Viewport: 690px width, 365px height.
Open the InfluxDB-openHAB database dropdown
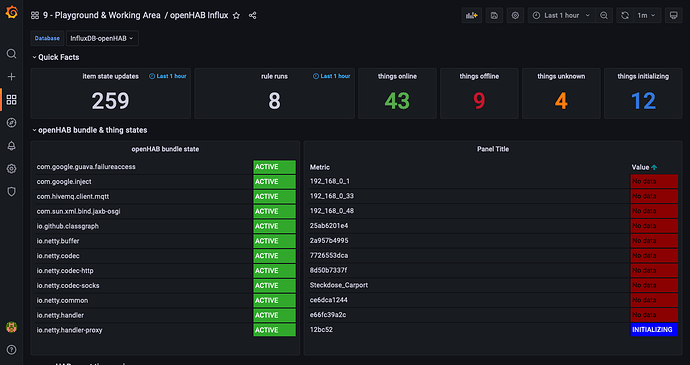pyautogui.click(x=102, y=38)
